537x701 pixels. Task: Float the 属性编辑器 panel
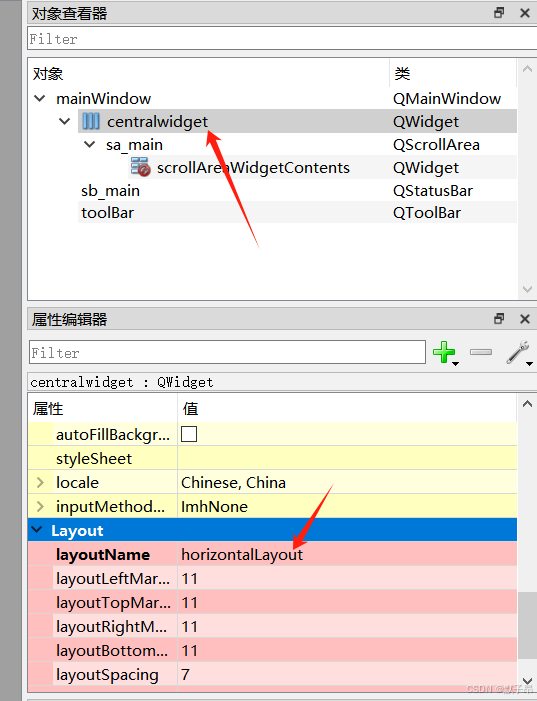pyautogui.click(x=499, y=319)
